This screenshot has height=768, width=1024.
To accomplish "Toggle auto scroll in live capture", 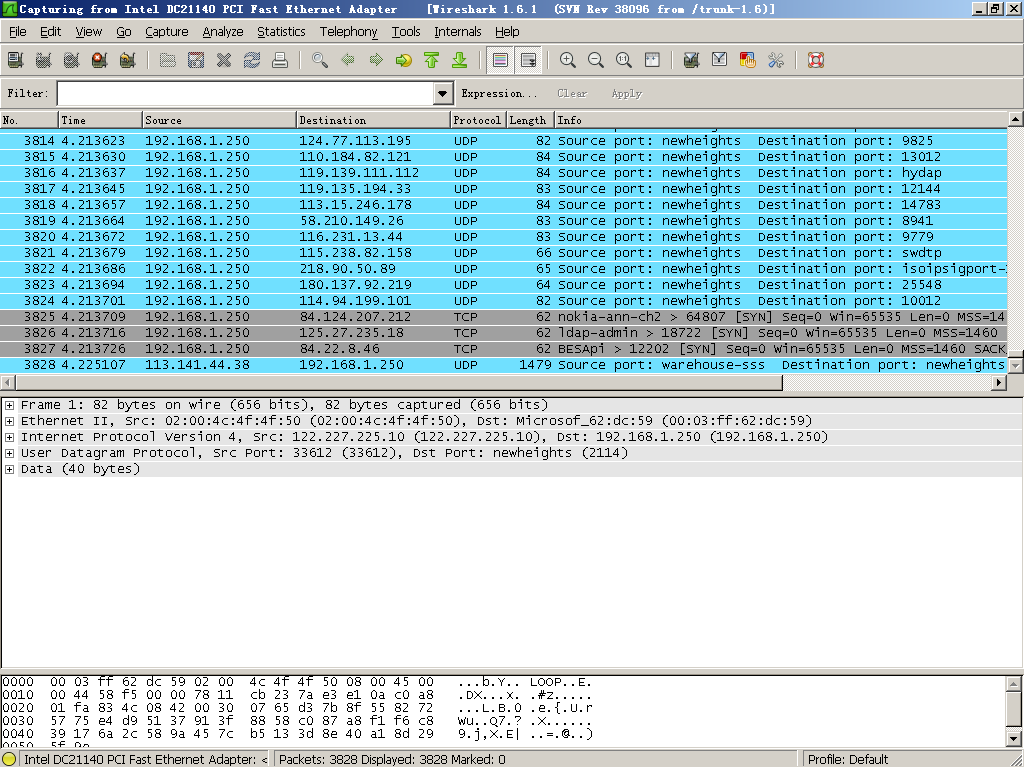I will point(528,60).
